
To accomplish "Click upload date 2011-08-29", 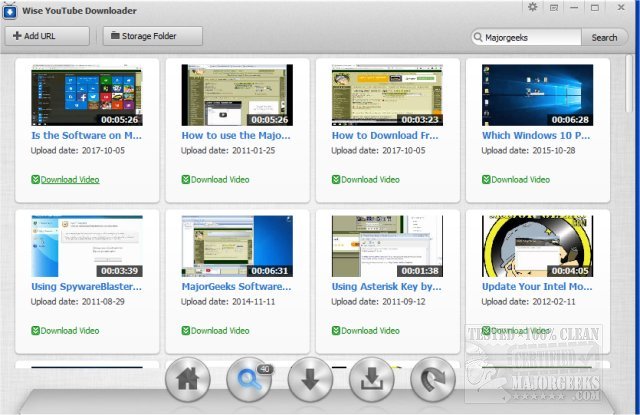I will coord(103,302).
